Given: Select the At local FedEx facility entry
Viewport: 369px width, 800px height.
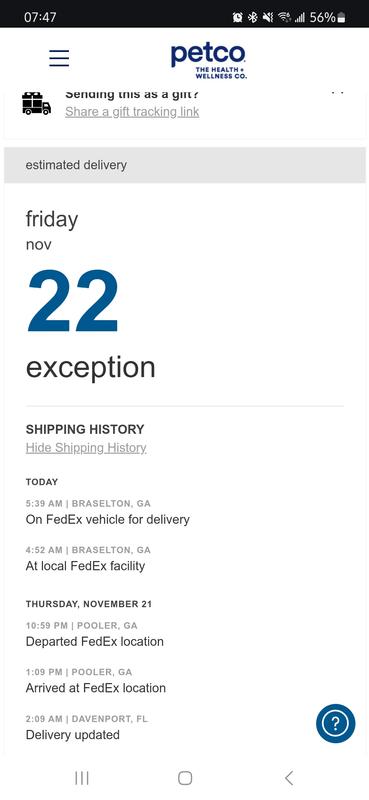Looking at the screenshot, I should point(88,559).
